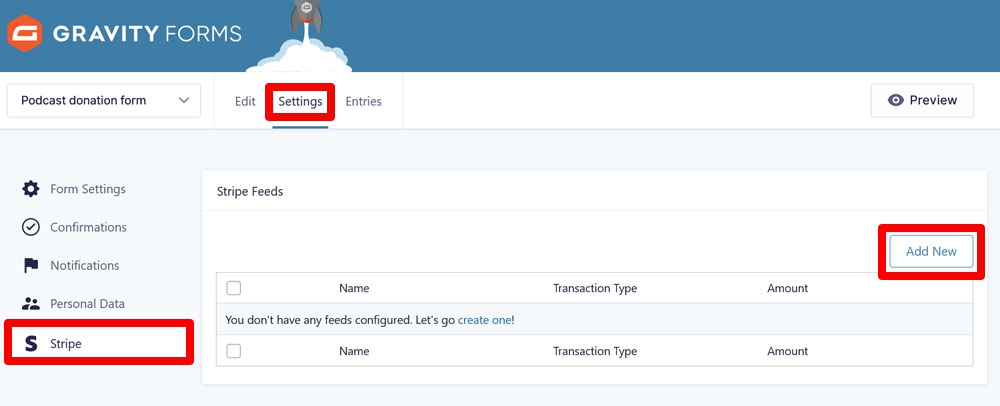Click the Personal Data people icon
Screen dimensions: 1000x406
pyautogui.click(x=31, y=304)
